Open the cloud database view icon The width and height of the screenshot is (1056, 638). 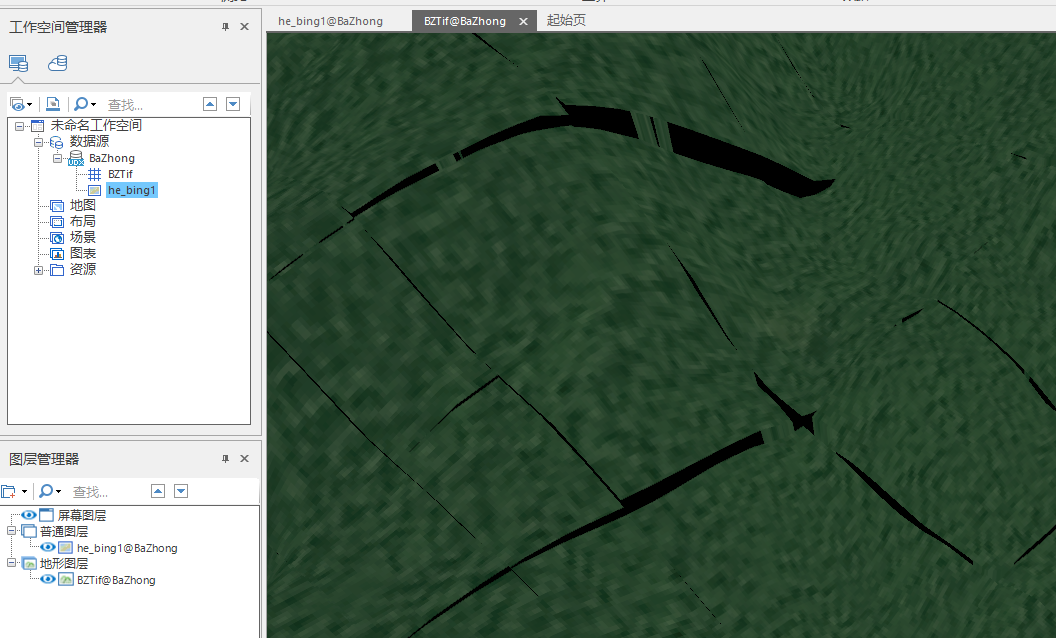coord(58,63)
